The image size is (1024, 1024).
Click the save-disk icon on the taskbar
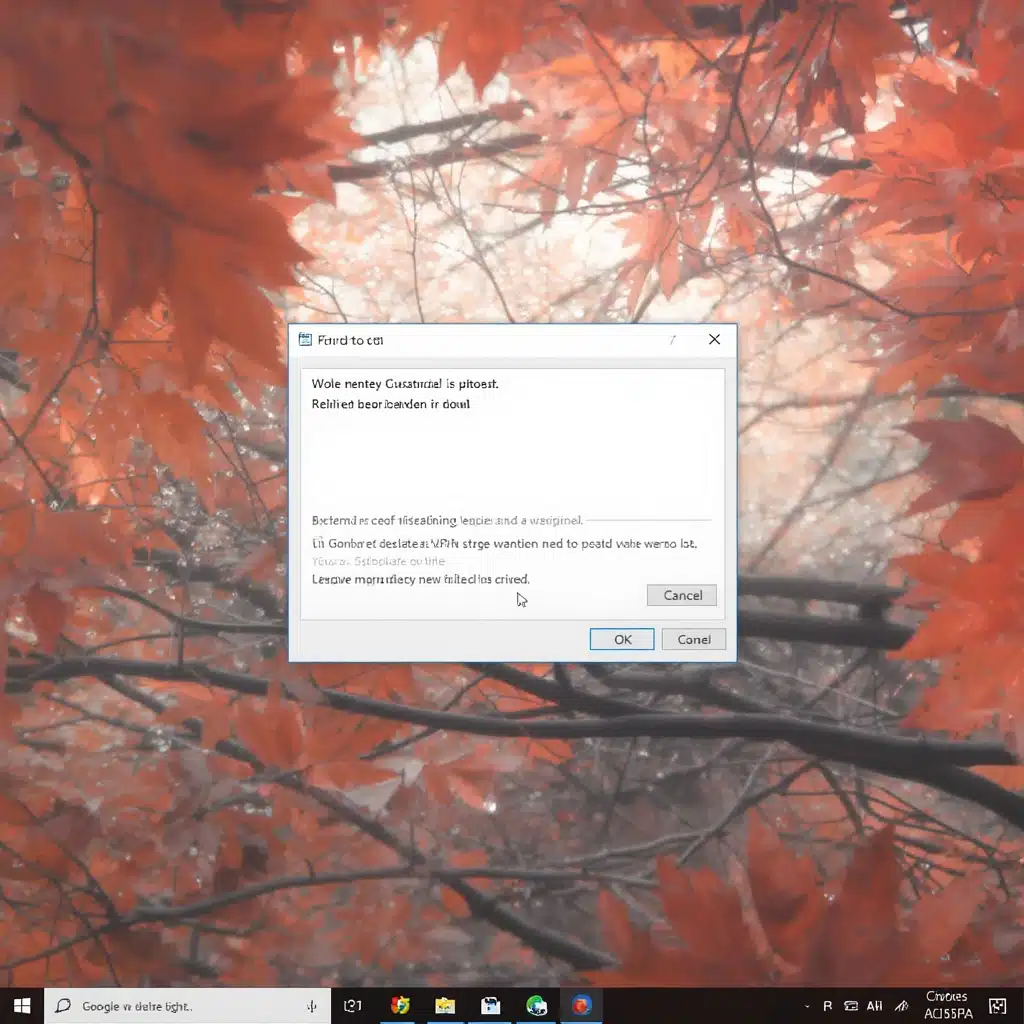490,1005
